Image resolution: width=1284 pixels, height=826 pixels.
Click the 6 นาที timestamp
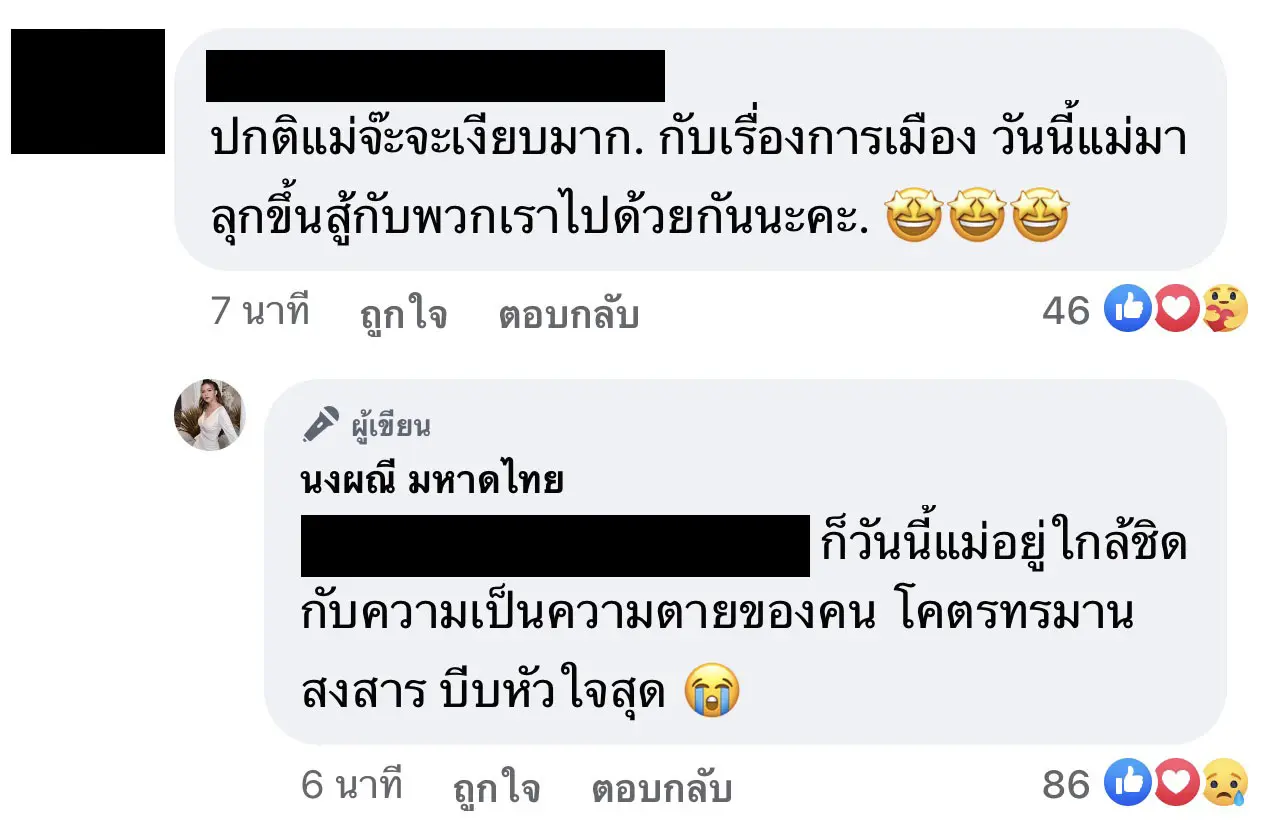[351, 786]
